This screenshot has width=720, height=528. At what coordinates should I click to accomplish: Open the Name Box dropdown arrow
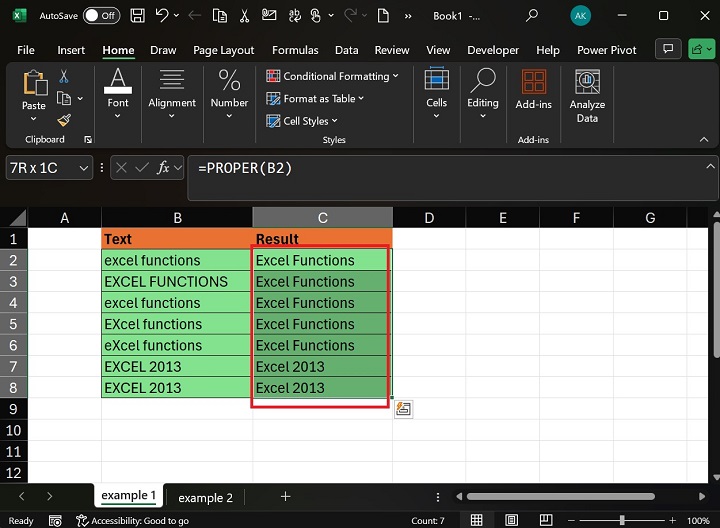click(x=83, y=168)
